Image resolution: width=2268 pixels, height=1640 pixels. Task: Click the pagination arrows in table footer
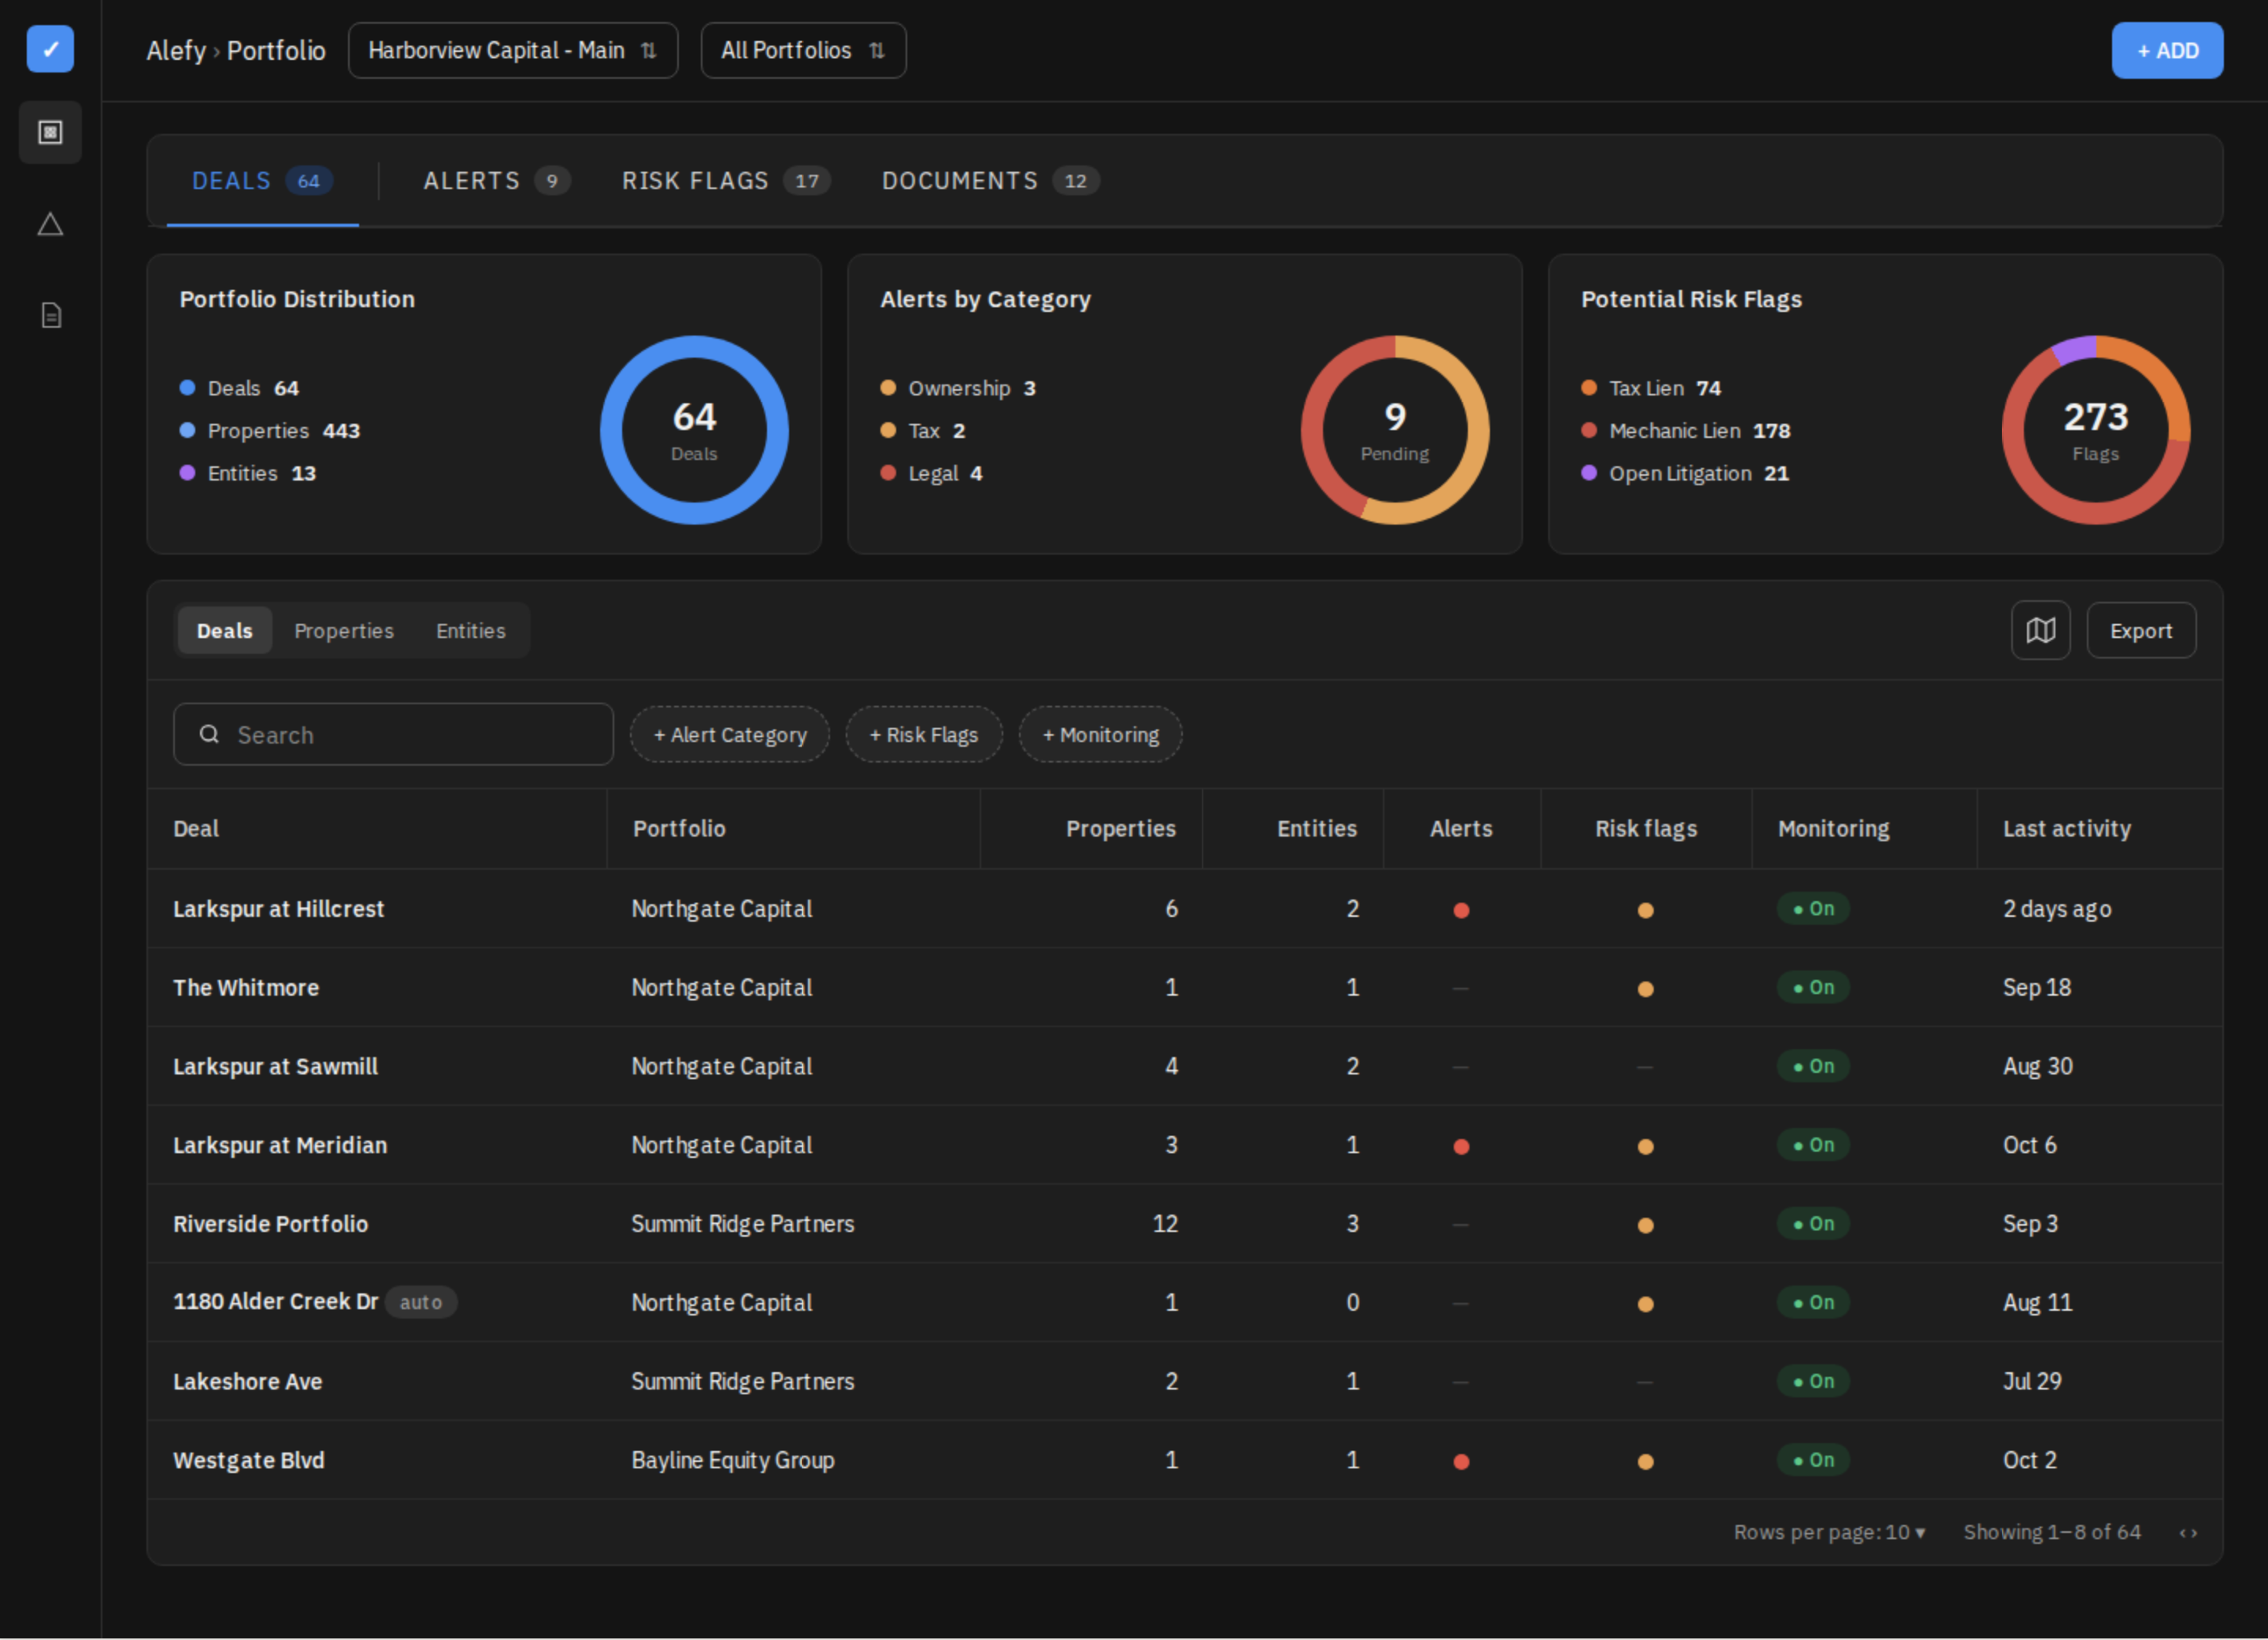tap(2188, 1533)
